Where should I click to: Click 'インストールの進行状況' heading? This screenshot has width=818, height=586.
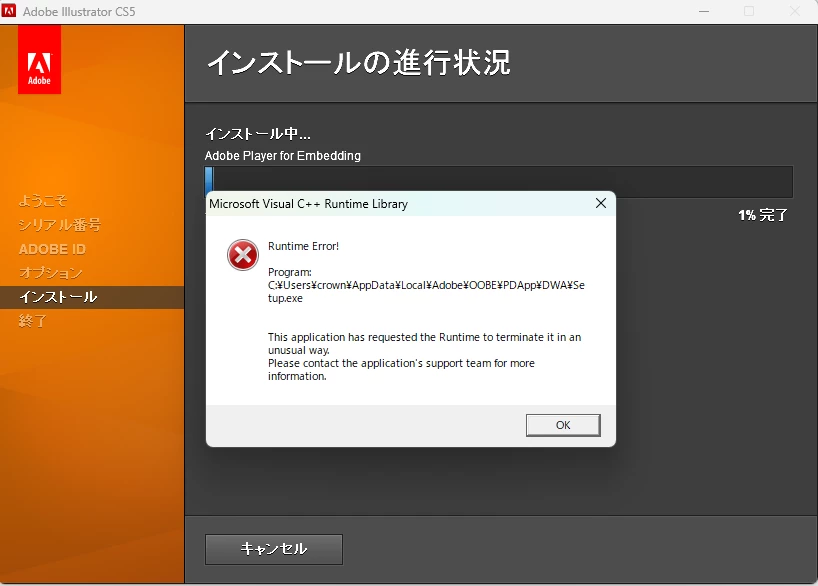pos(359,63)
